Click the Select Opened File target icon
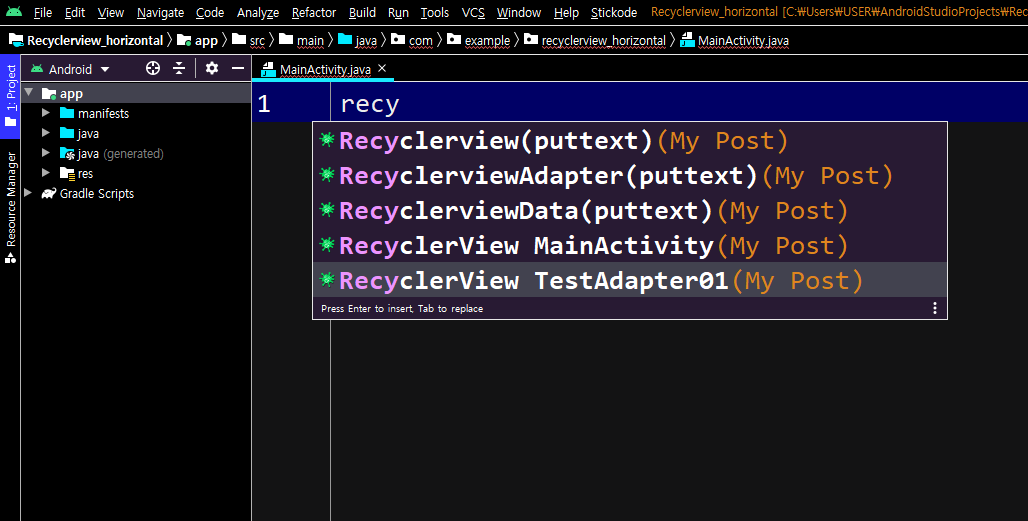1028x521 pixels. (x=153, y=68)
